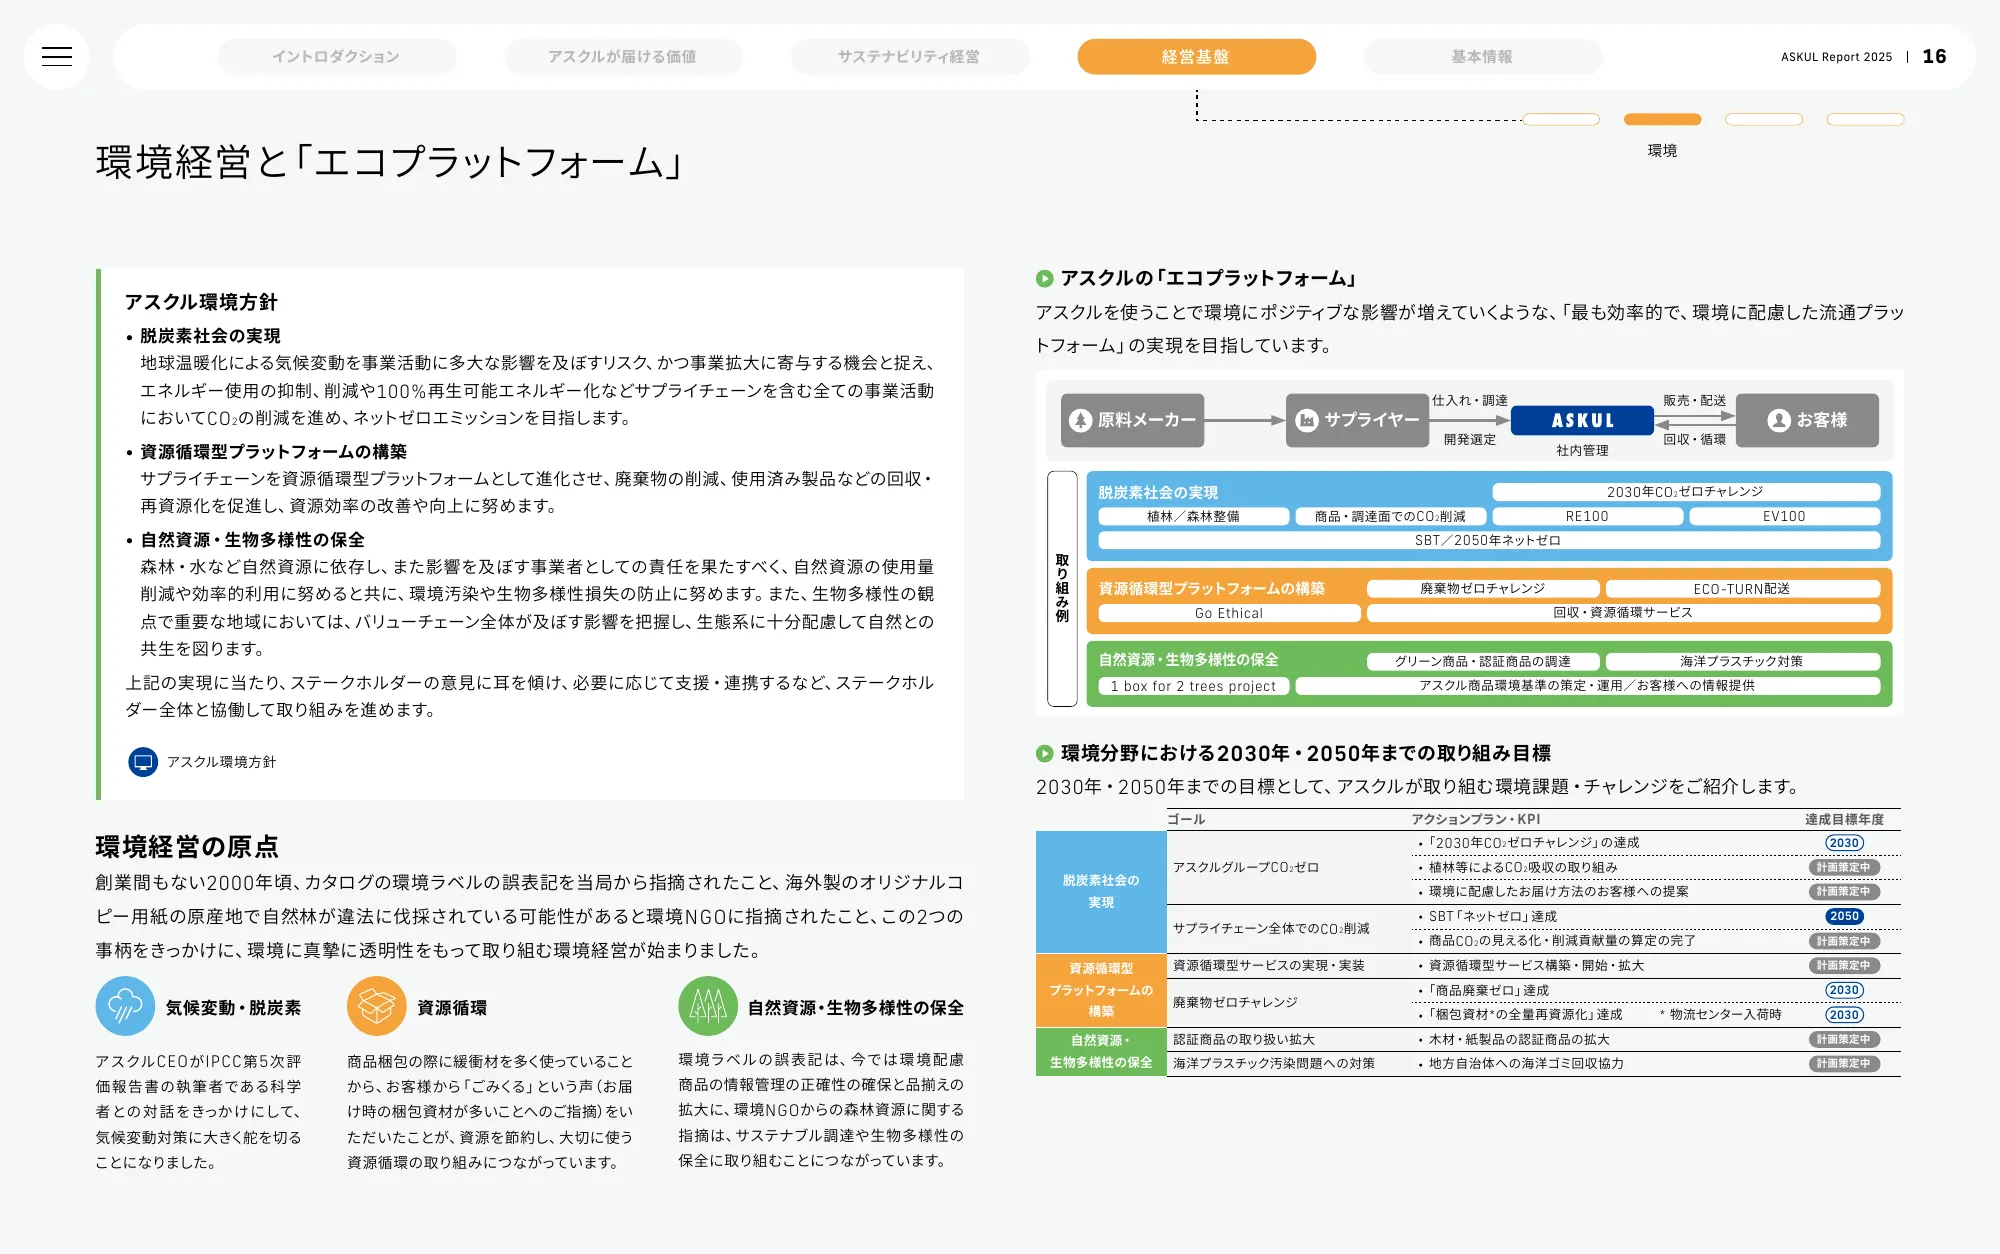Click the ECO-TURN配送 pill

click(1742, 589)
